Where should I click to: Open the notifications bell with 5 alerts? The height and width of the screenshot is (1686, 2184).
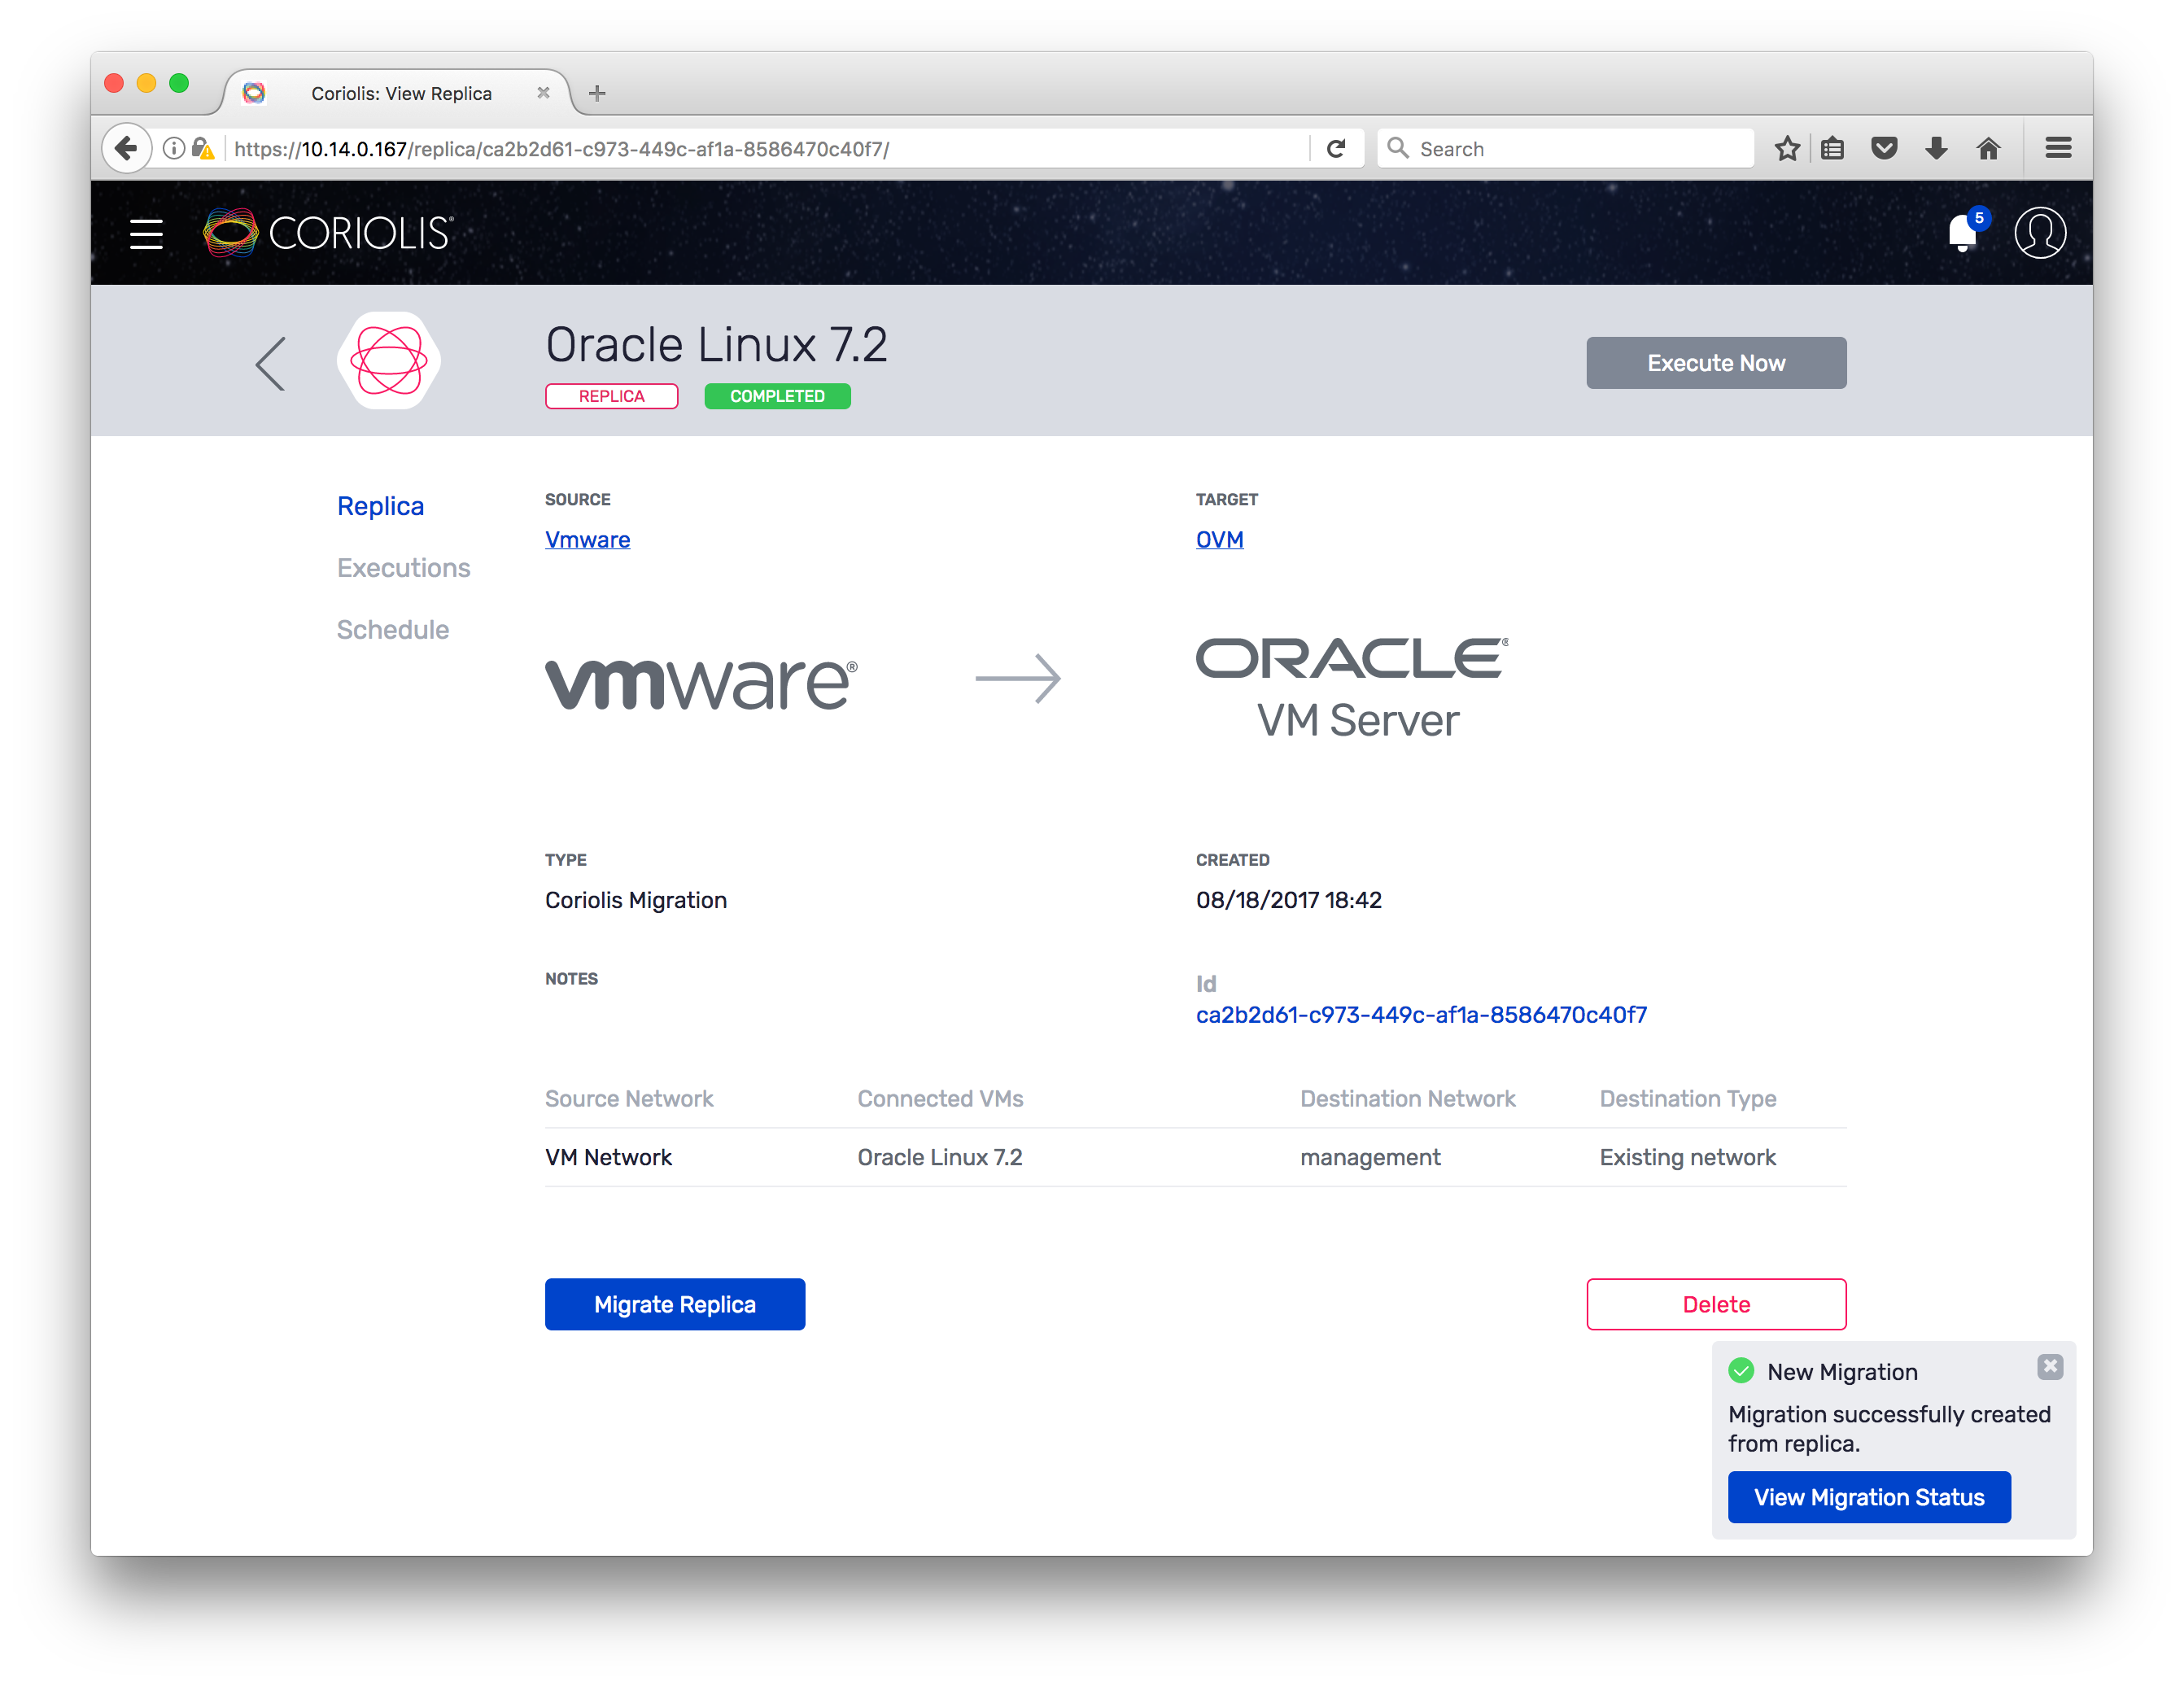(x=1962, y=233)
